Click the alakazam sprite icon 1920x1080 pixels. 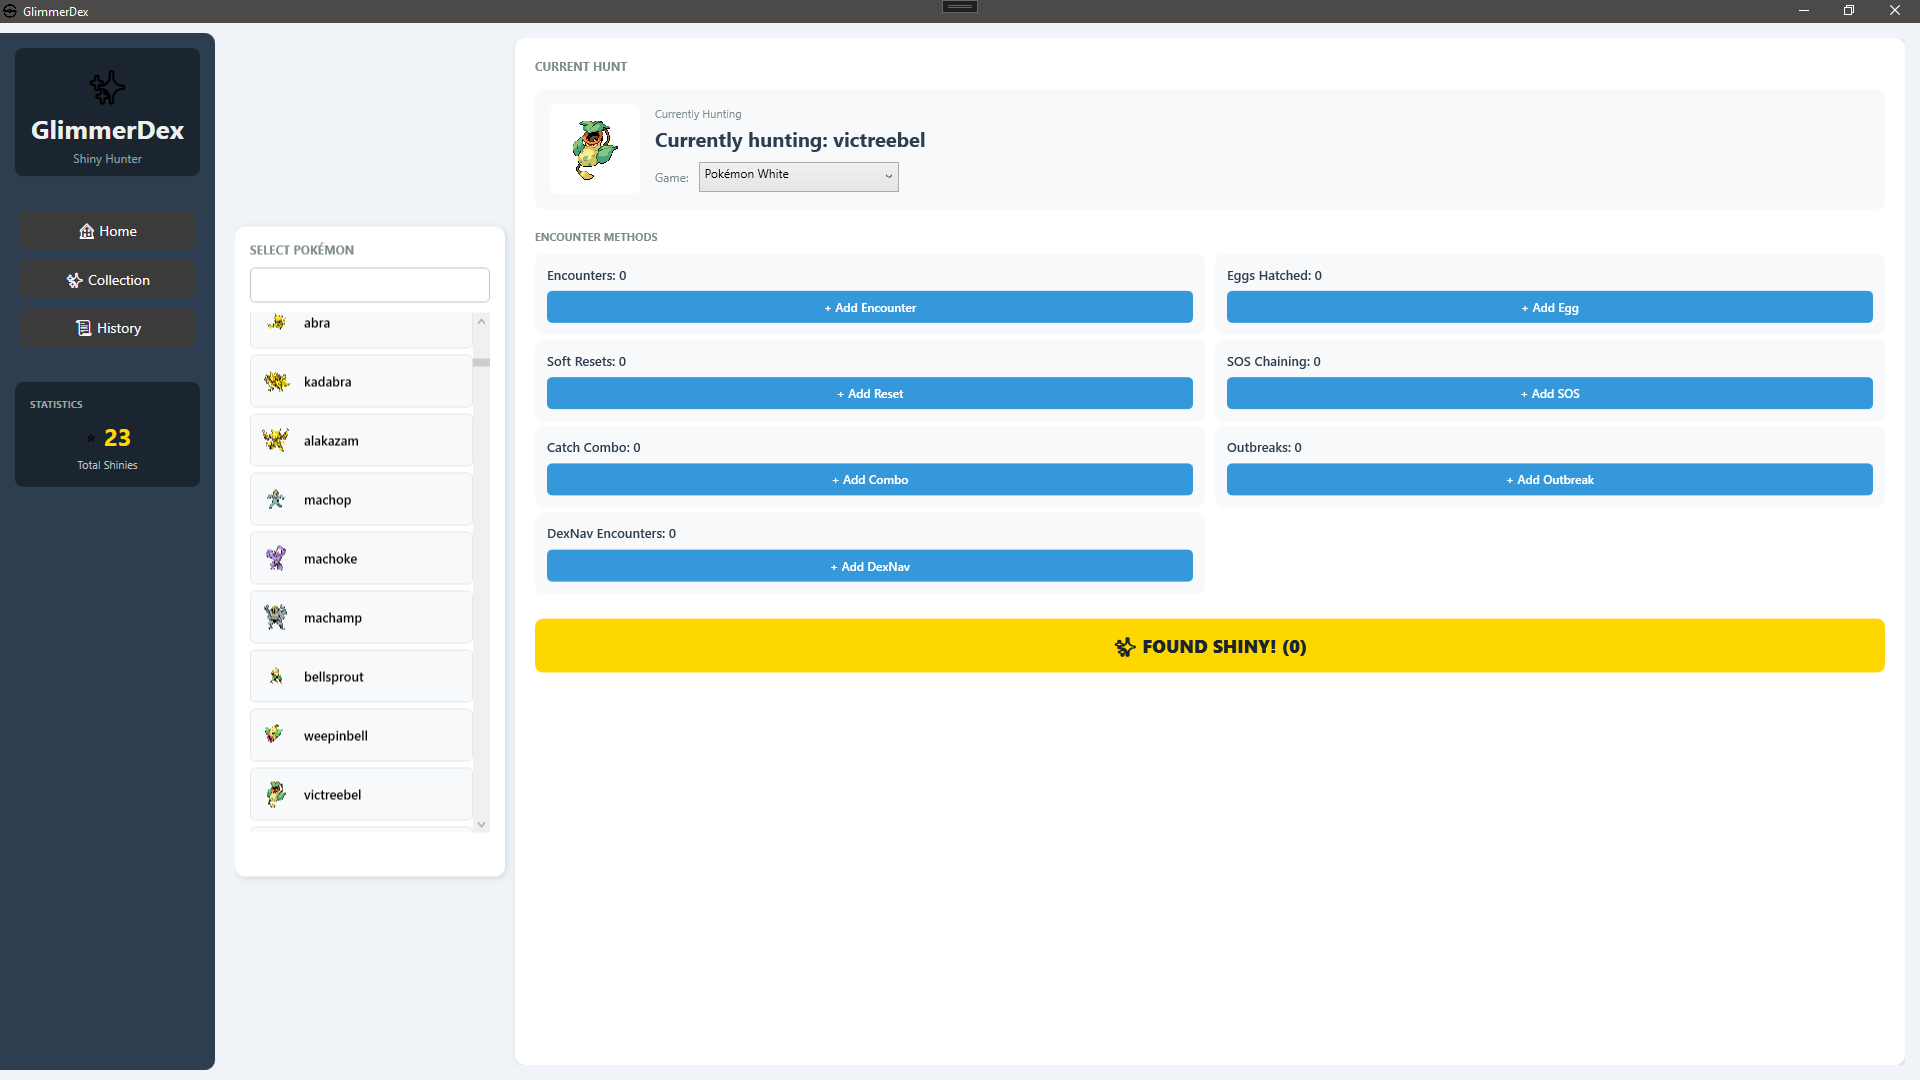pos(276,440)
